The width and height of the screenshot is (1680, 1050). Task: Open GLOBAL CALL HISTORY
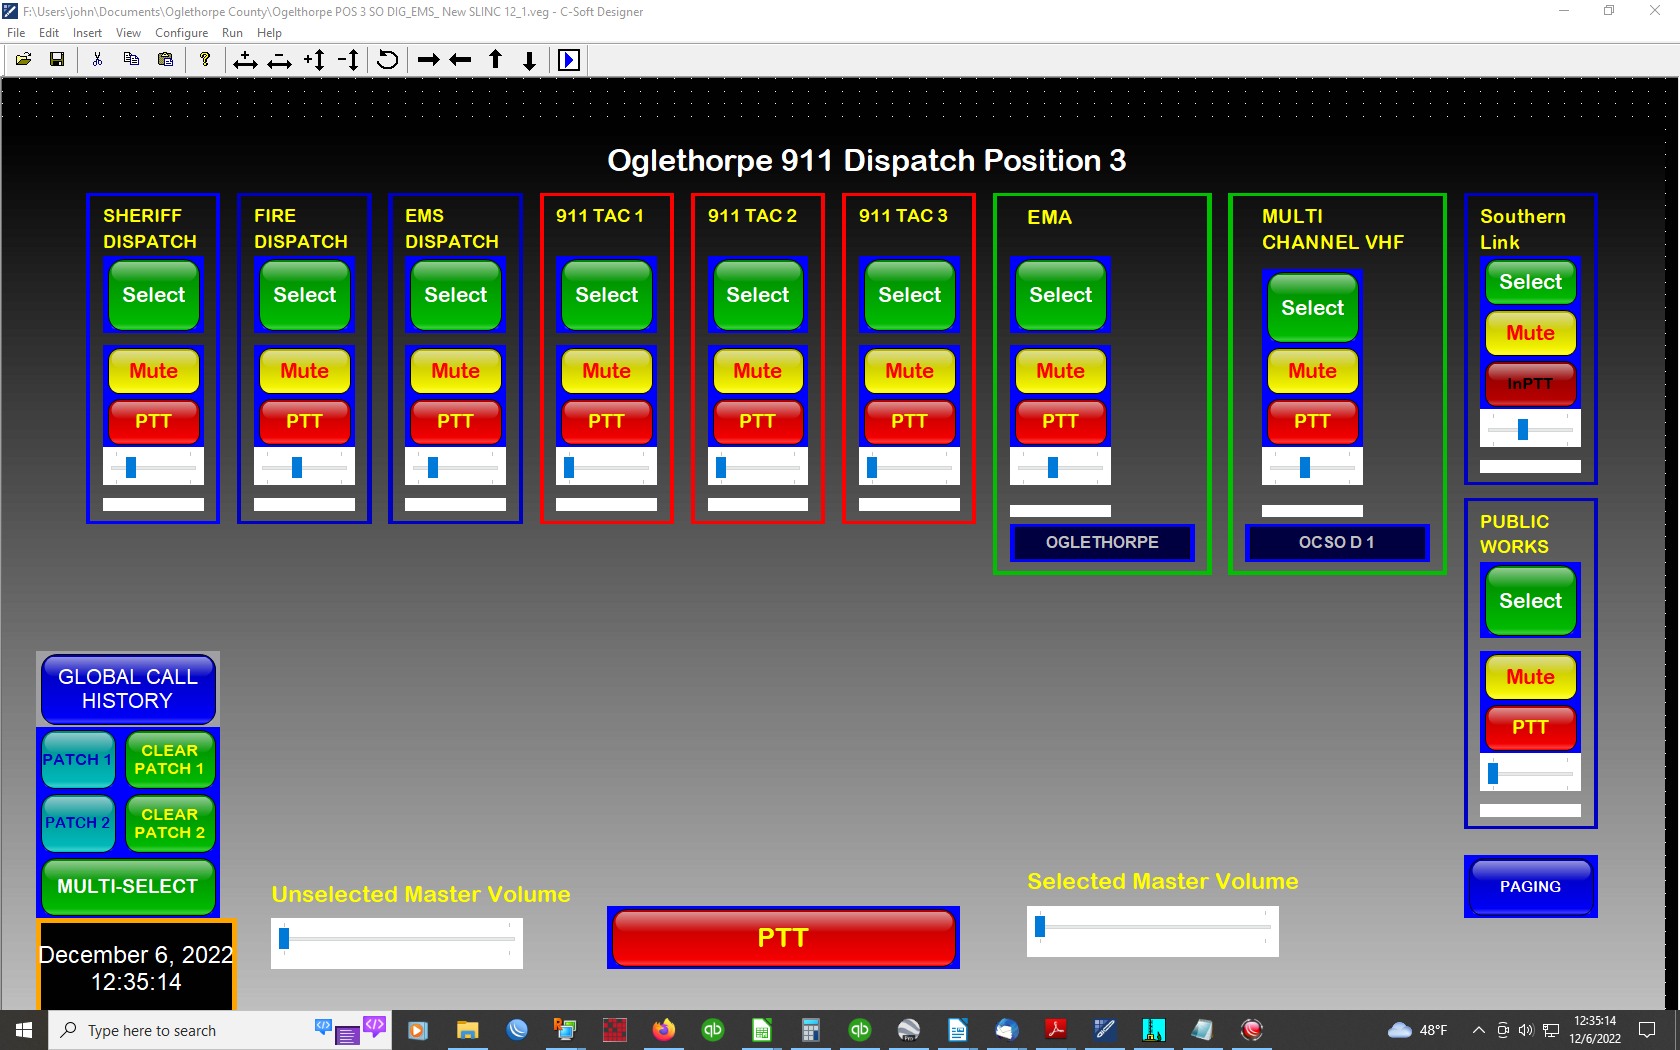pos(127,689)
